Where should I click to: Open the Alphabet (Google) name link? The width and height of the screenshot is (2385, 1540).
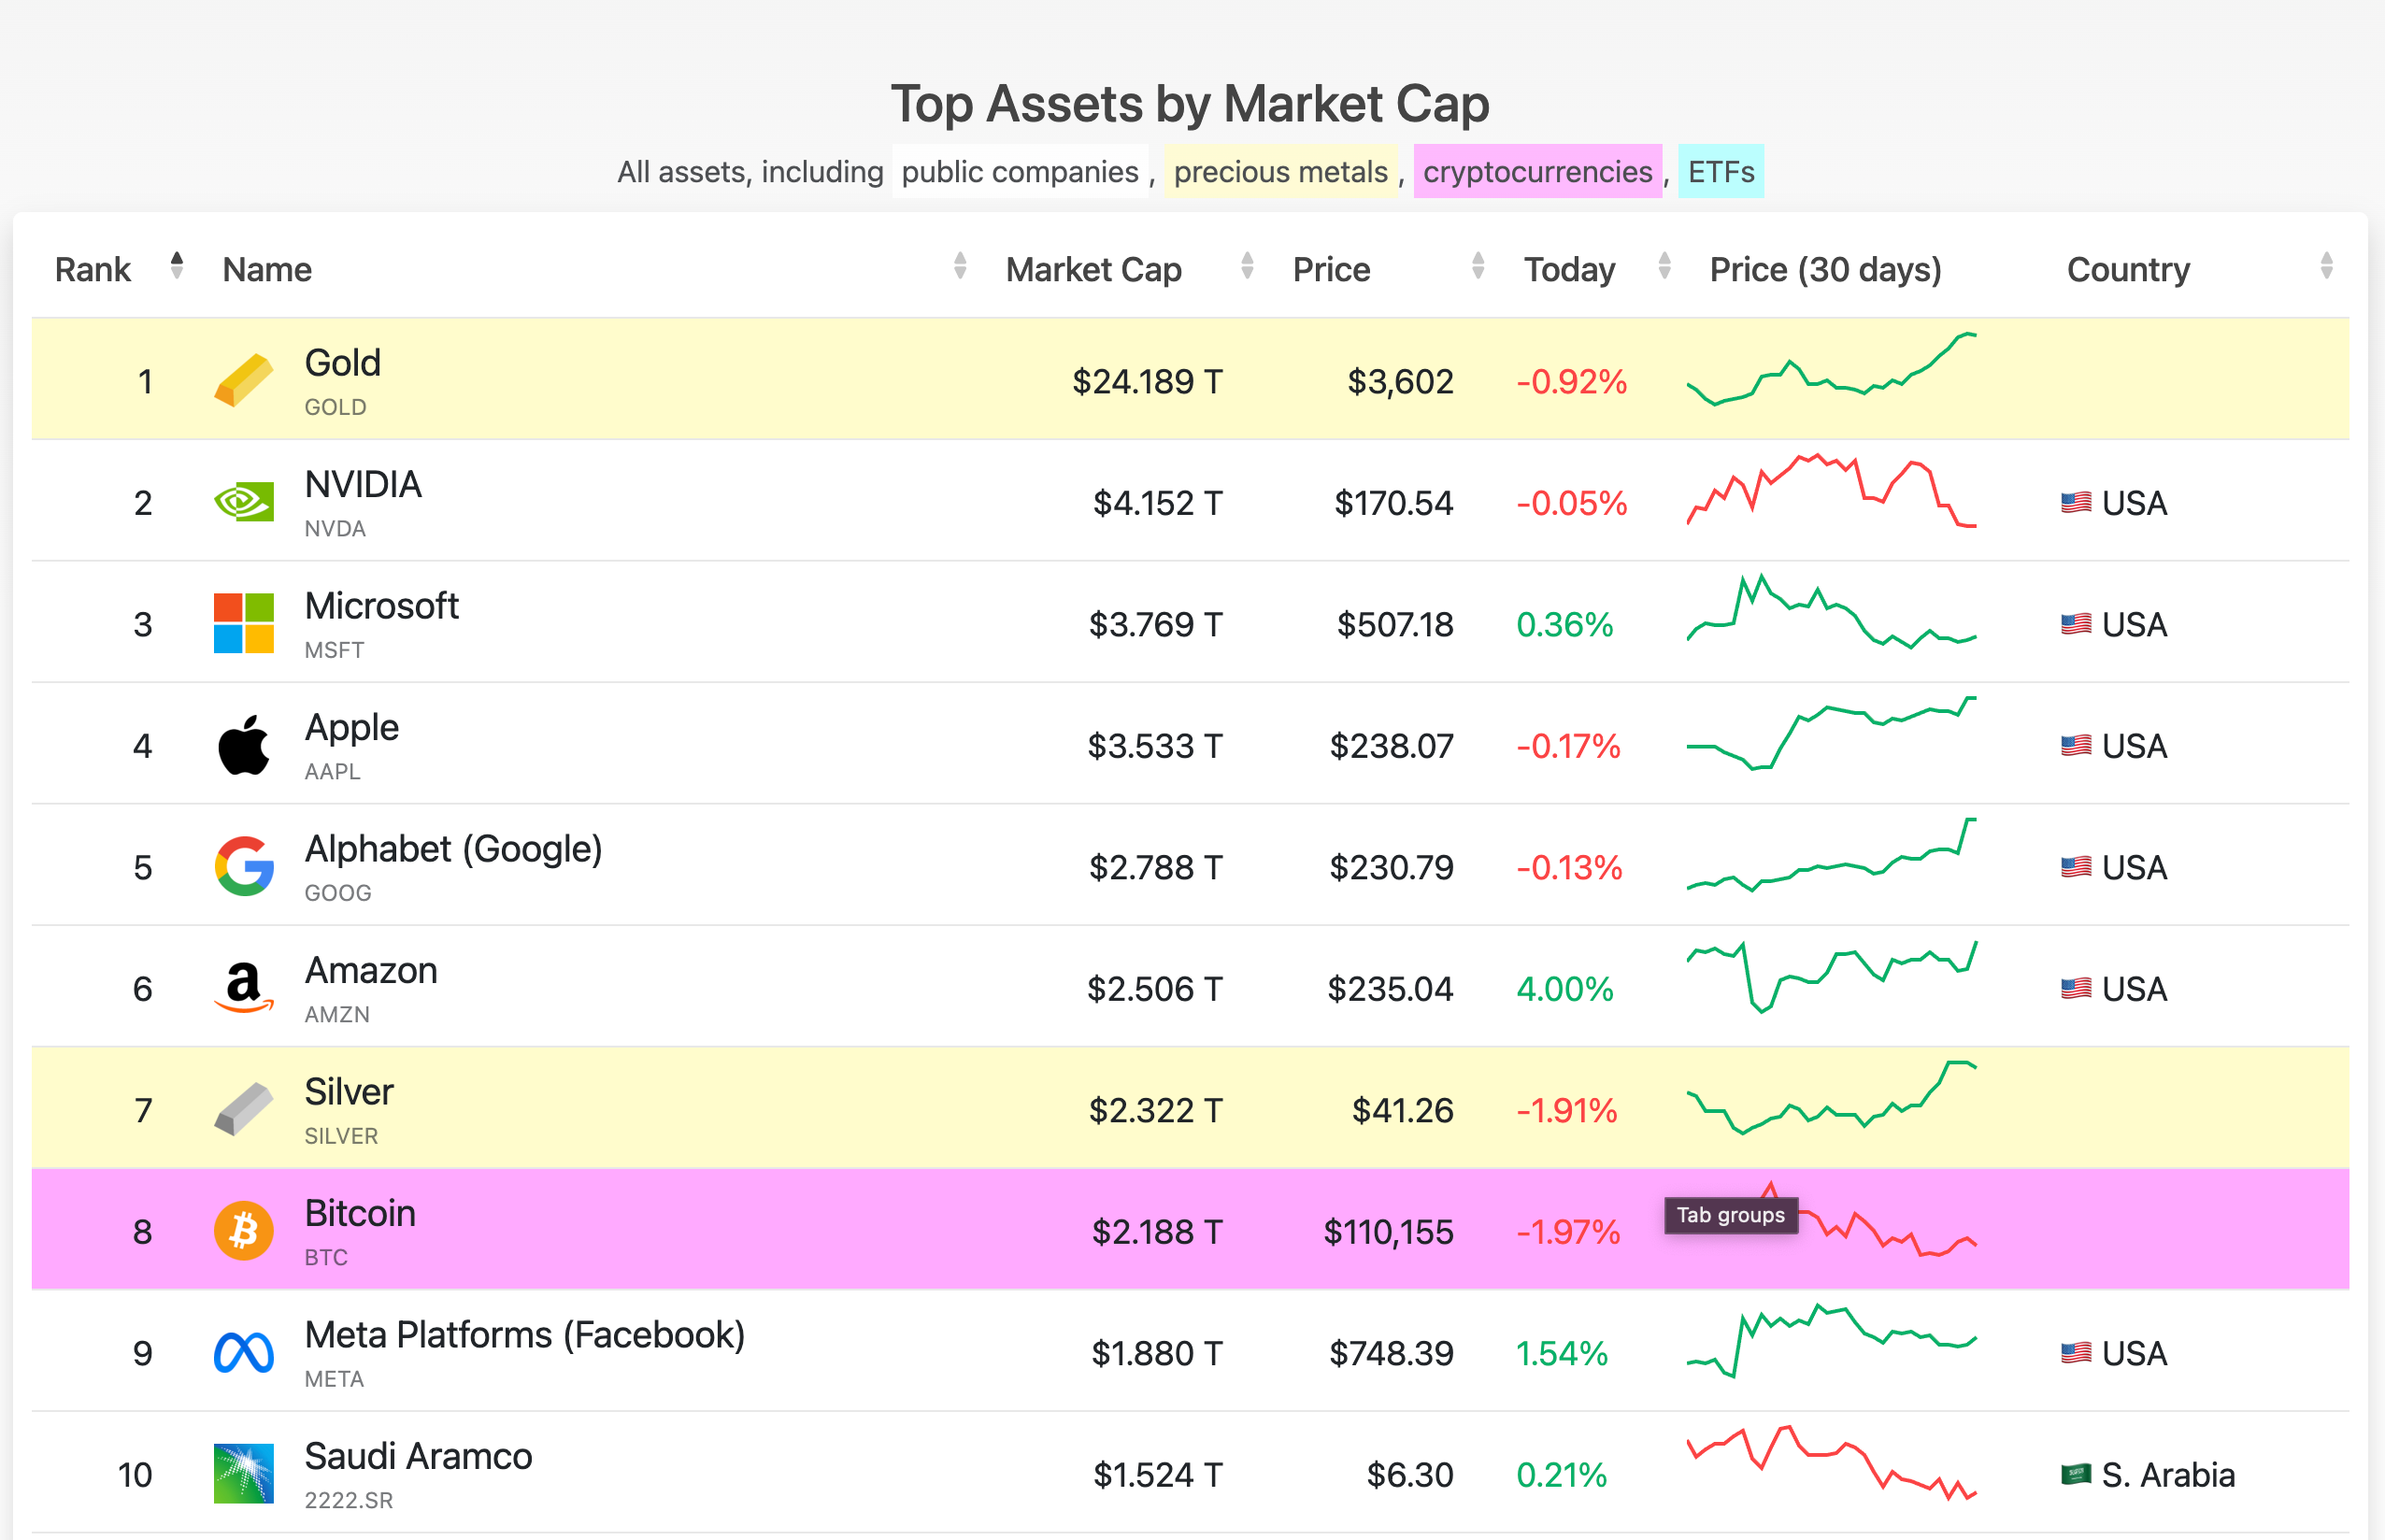tap(453, 849)
